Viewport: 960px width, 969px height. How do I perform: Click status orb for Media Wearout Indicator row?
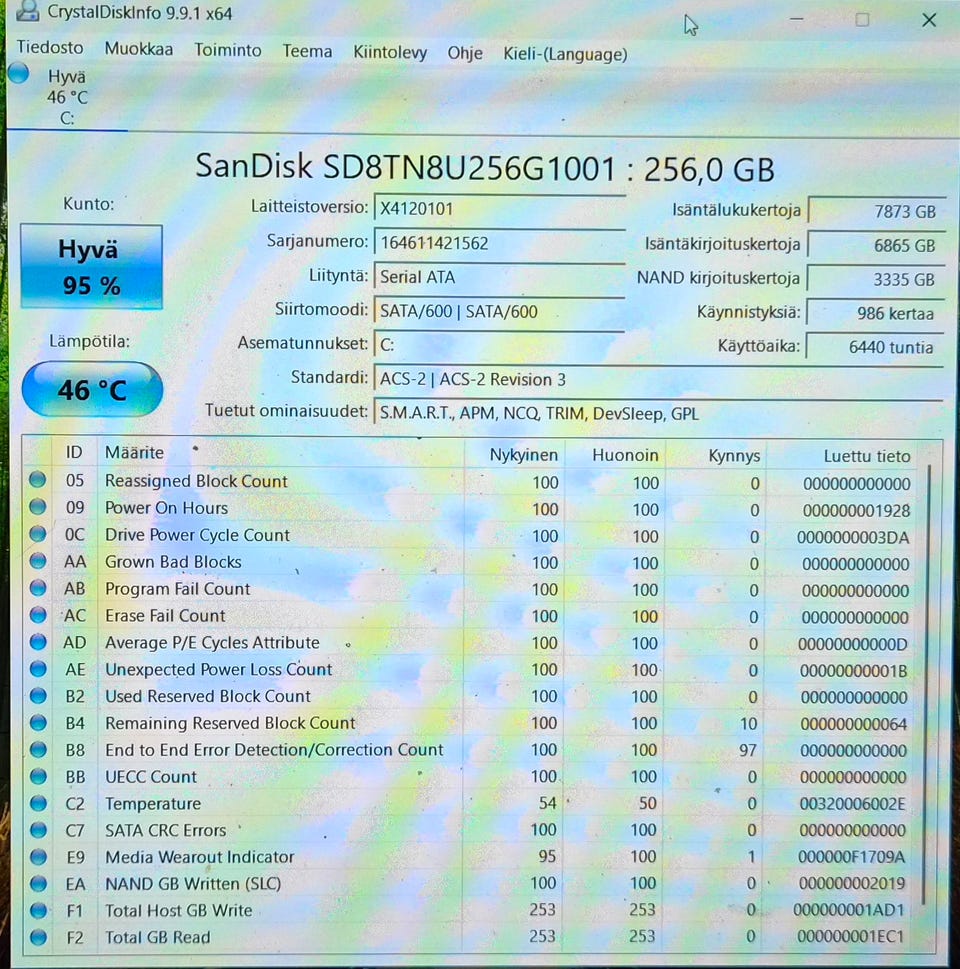pos(38,857)
